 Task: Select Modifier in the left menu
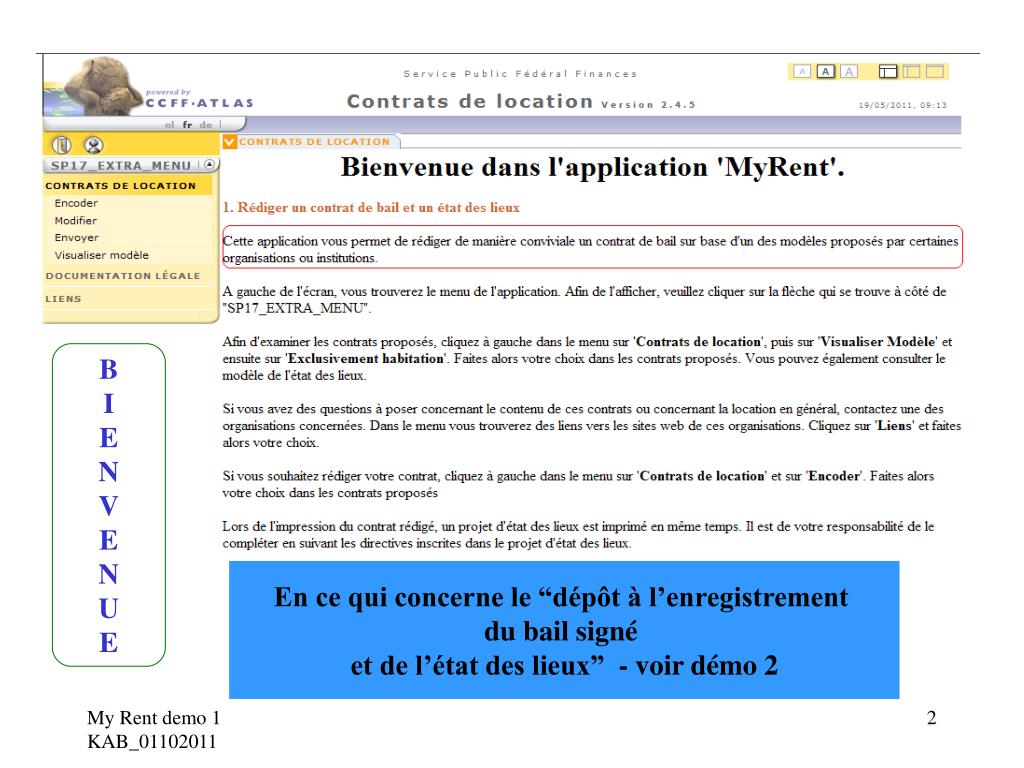pyautogui.click(x=76, y=221)
